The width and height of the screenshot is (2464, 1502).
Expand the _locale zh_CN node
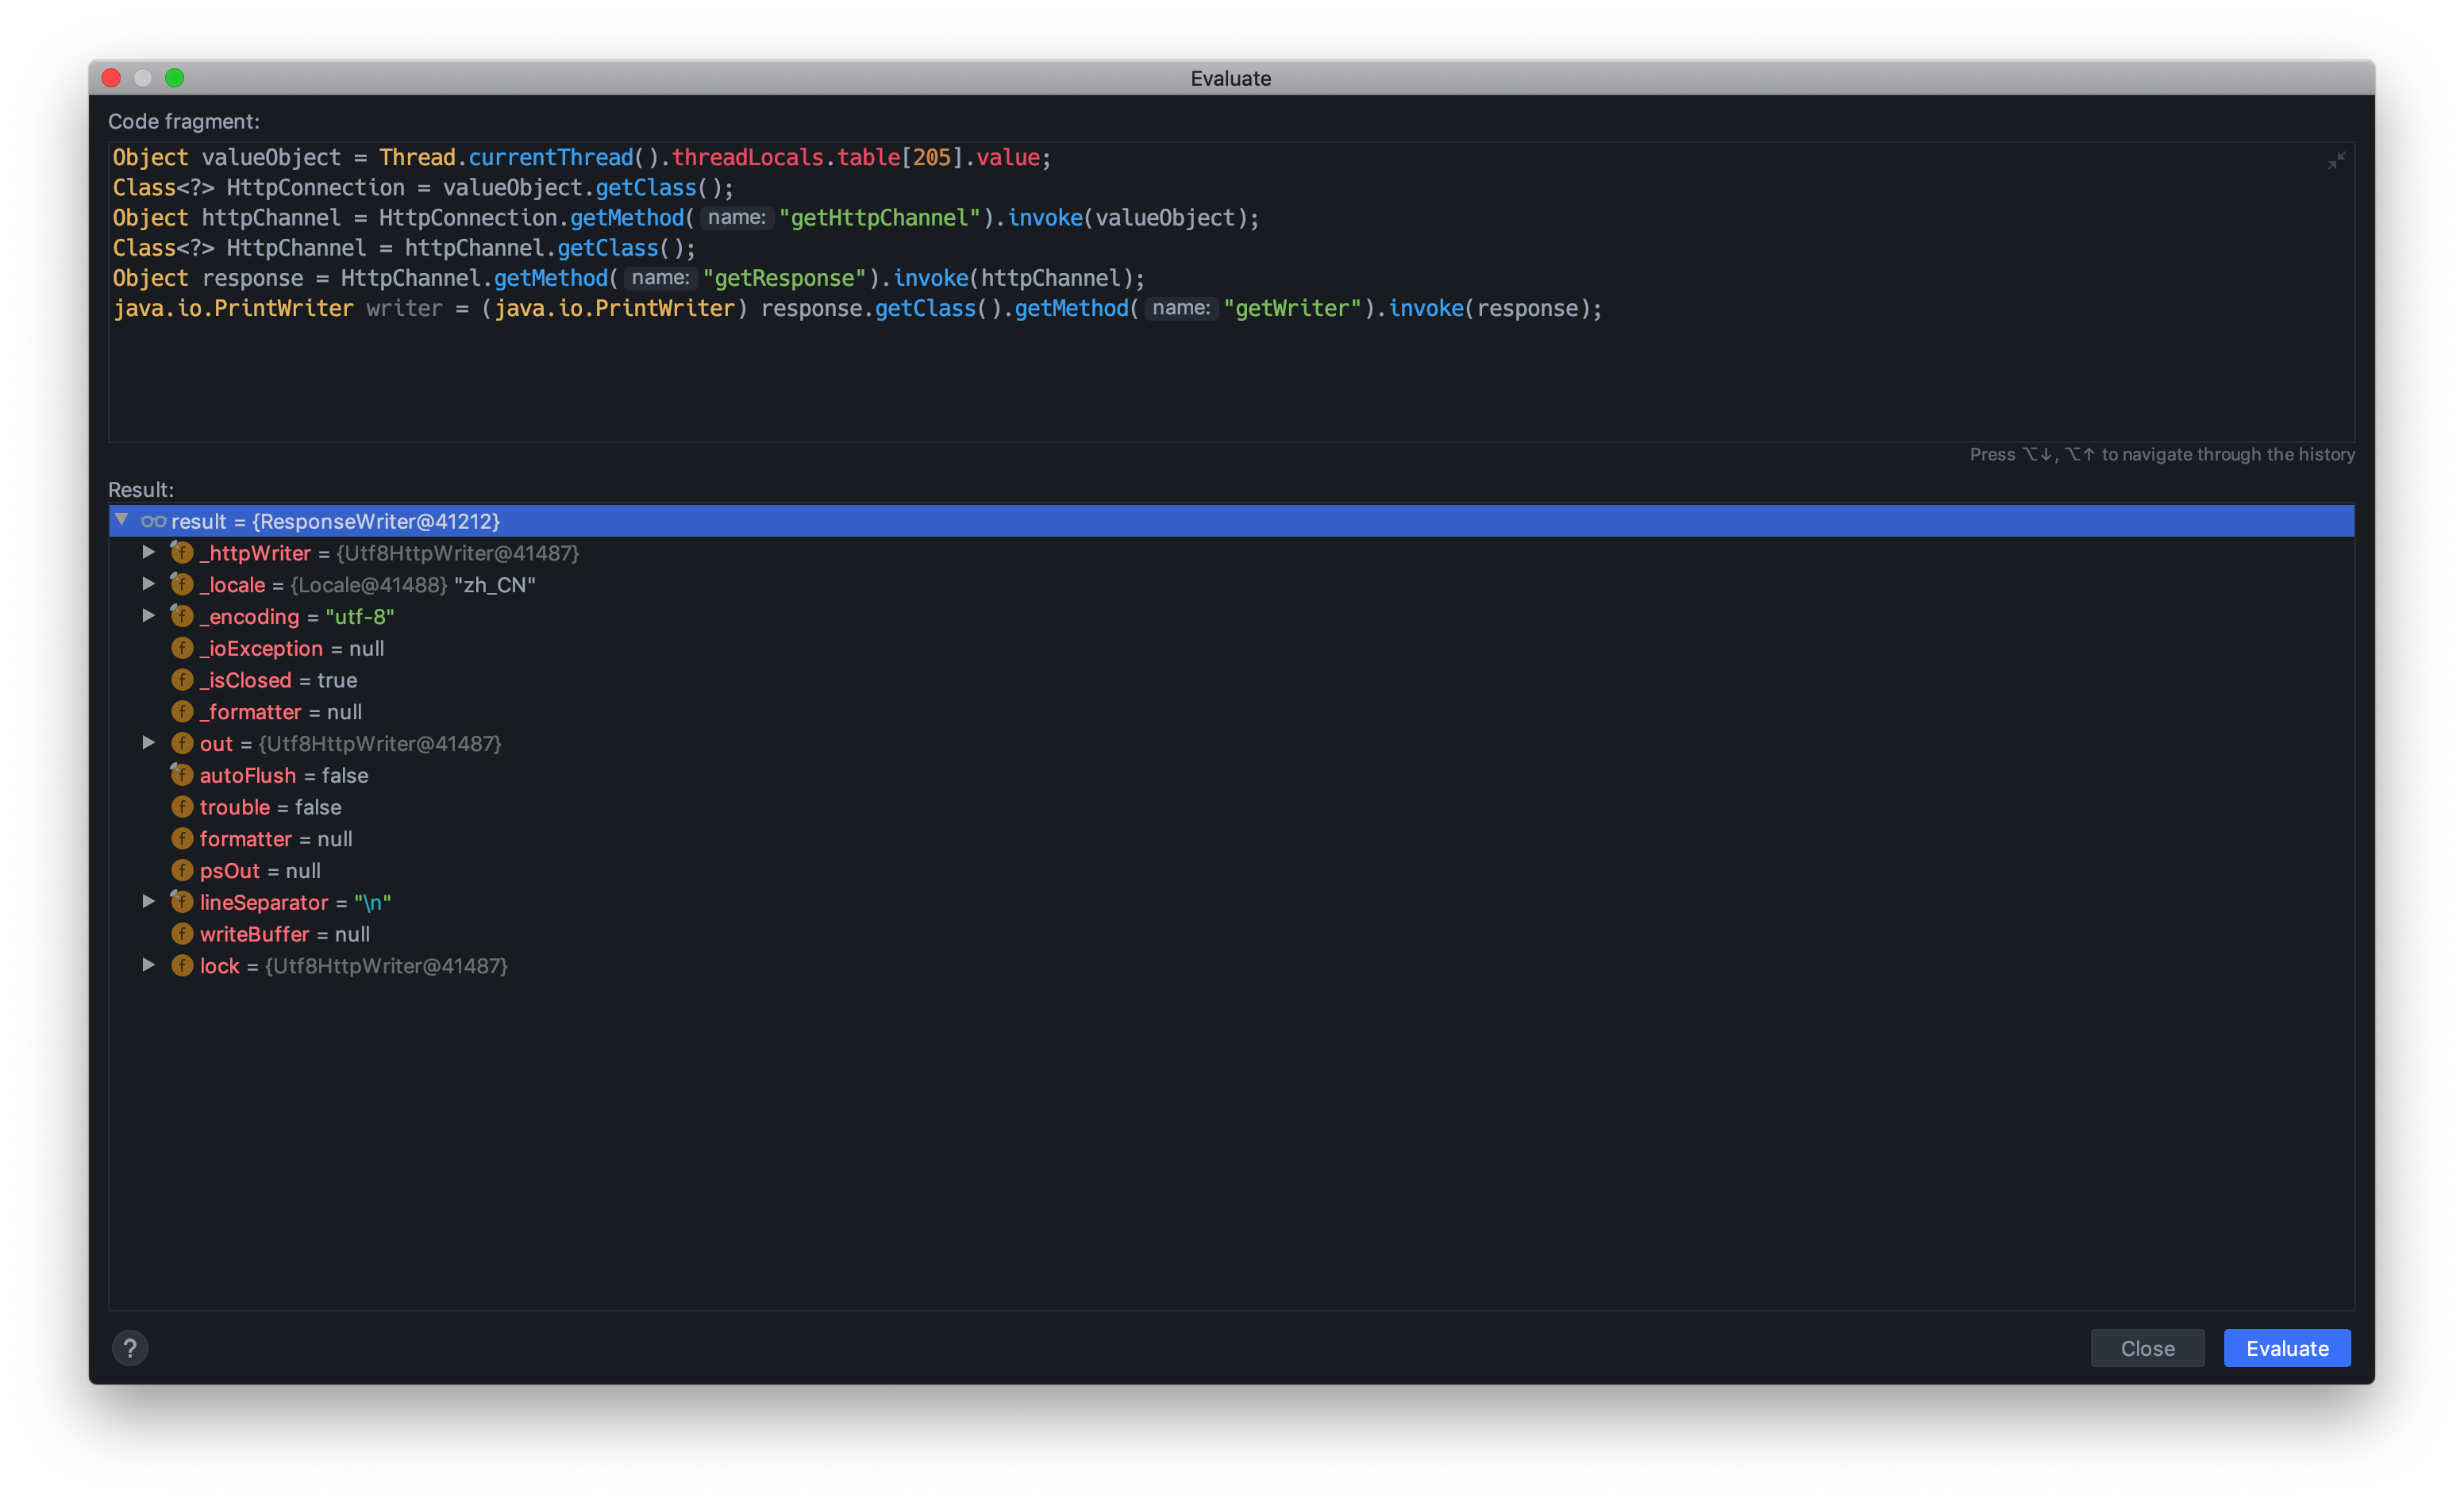(149, 584)
